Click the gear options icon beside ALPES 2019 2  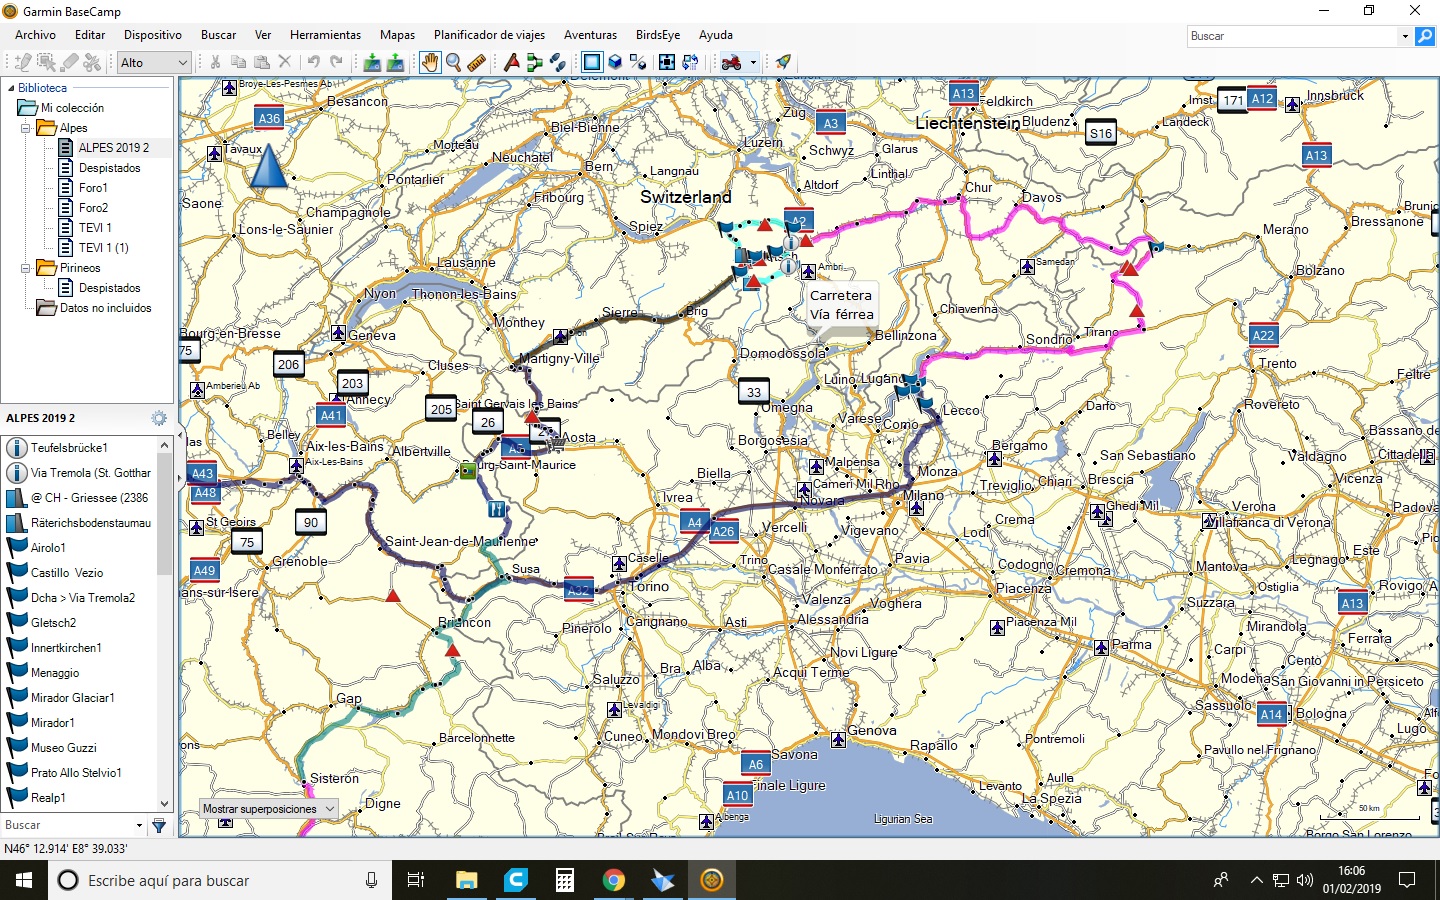tap(158, 418)
